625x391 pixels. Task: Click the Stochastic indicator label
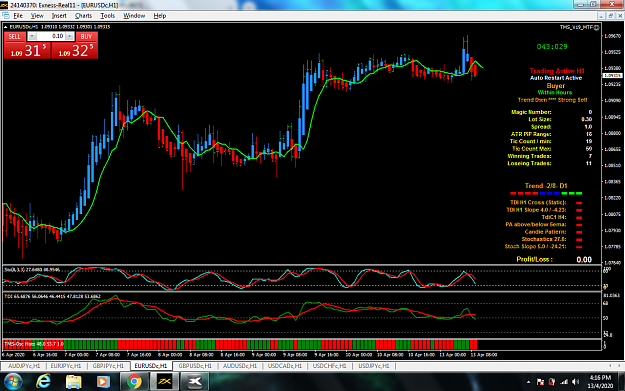32,270
